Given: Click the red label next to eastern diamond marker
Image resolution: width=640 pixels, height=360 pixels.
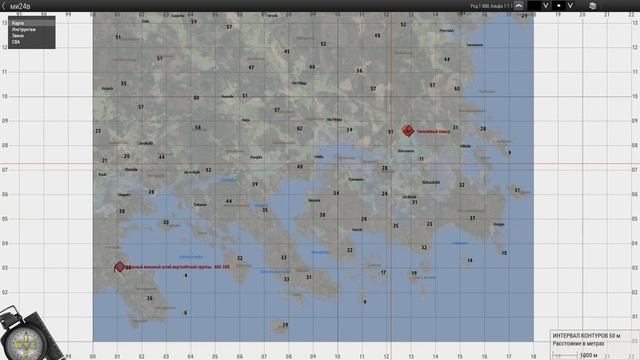Looking at the screenshot, I should [433, 131].
